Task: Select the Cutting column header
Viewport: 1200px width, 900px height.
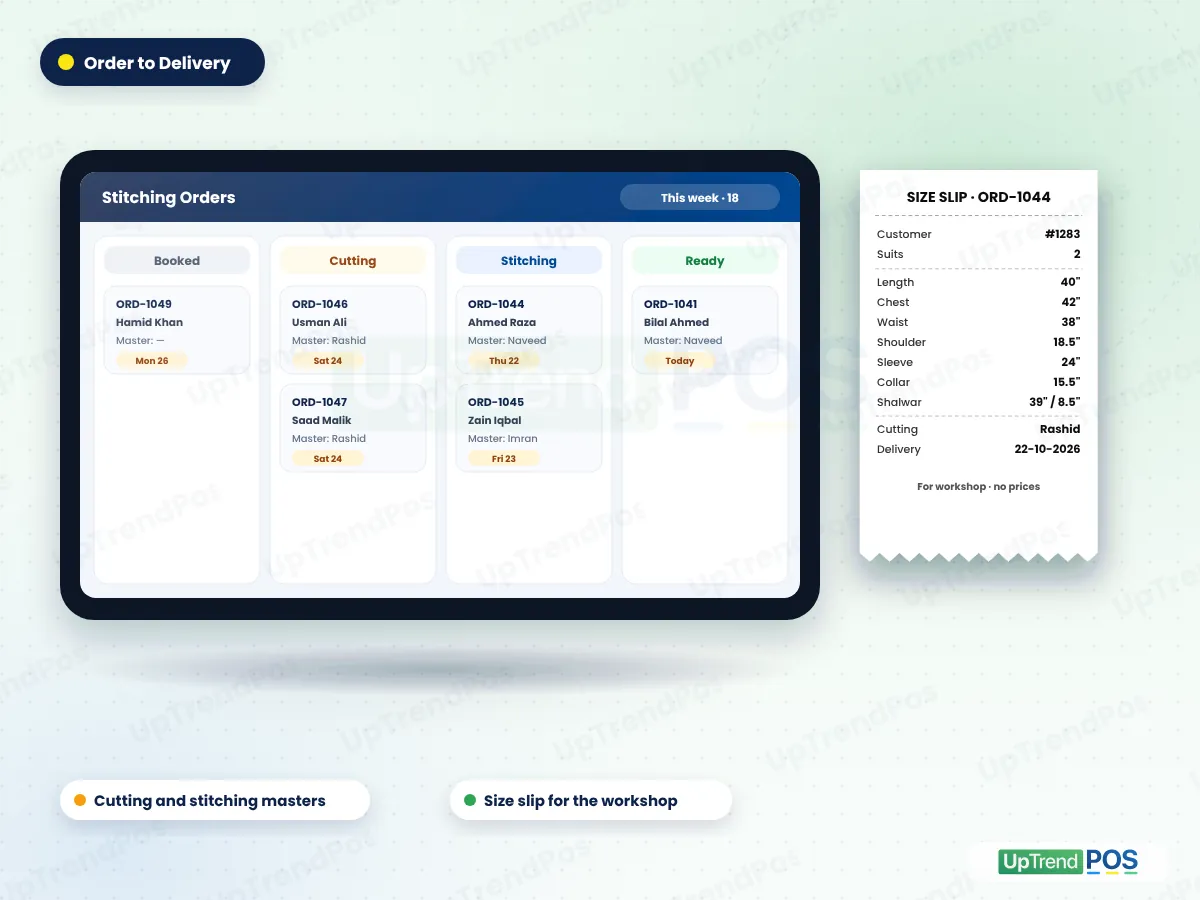Action: pos(353,260)
